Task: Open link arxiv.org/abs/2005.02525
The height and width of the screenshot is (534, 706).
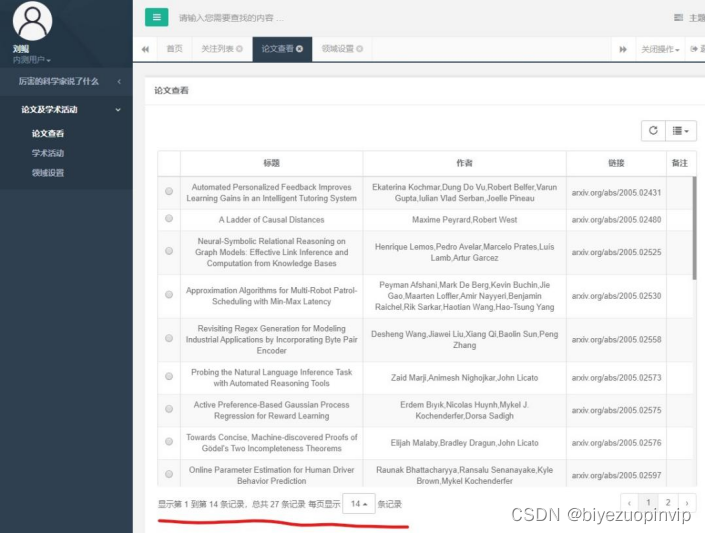Action: click(616, 252)
